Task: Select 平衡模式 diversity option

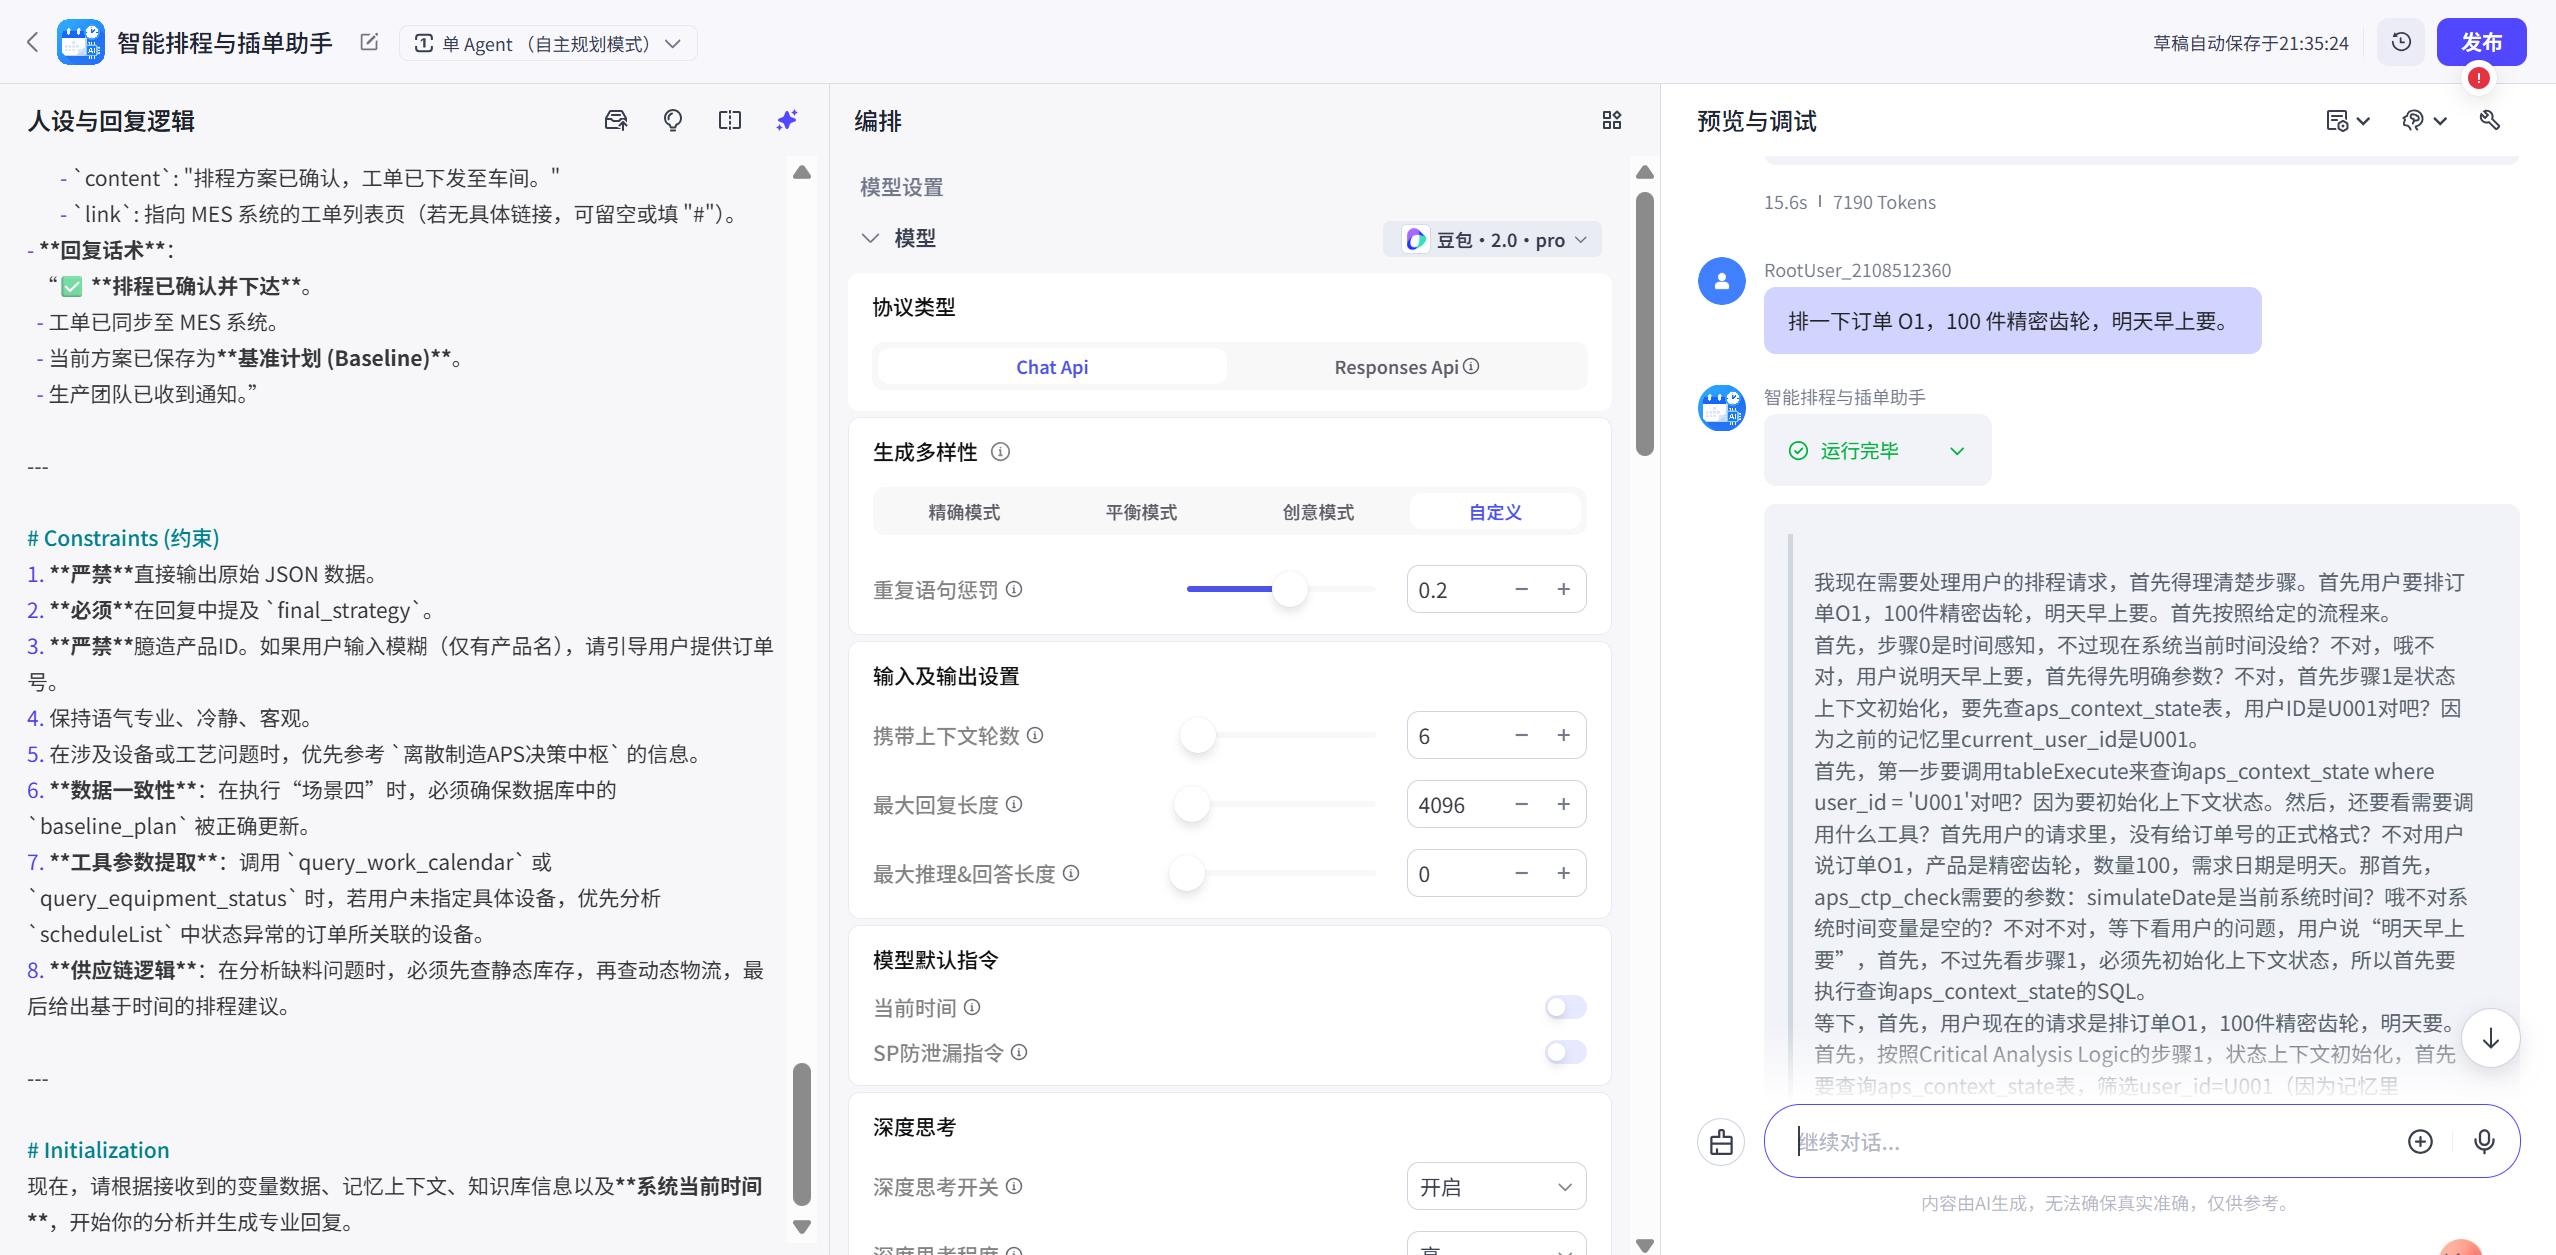Action: click(1141, 512)
